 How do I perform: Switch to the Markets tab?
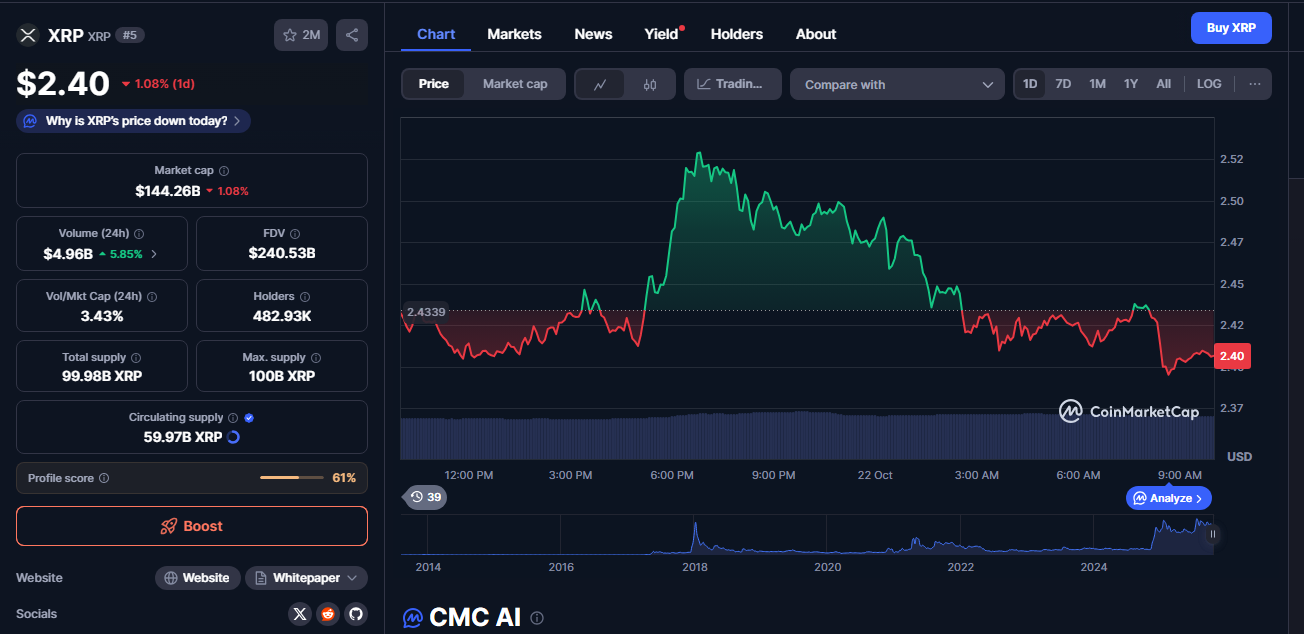514,34
